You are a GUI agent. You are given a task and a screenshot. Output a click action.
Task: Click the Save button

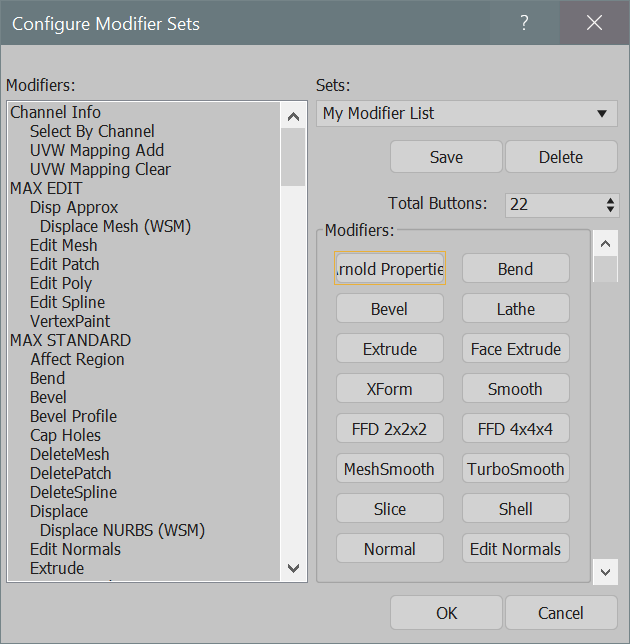446,157
